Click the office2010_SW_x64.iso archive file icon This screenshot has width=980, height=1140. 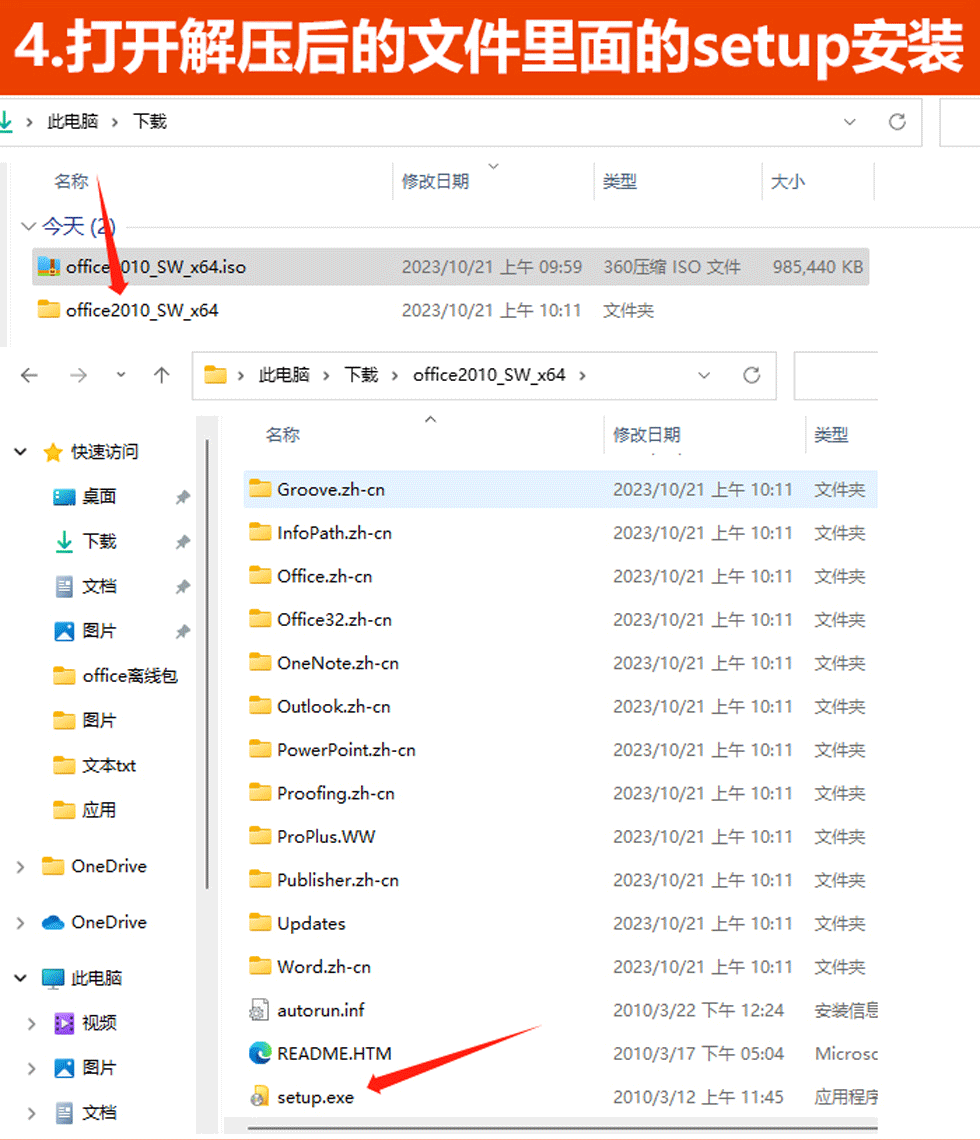pos(49,267)
